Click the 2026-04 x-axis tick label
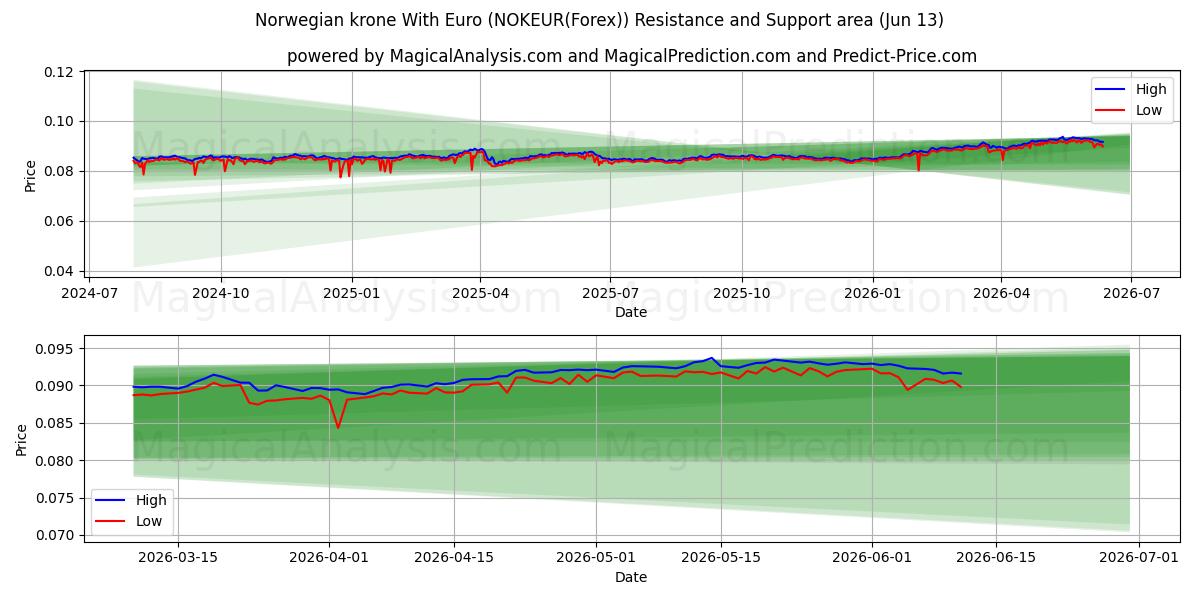This screenshot has height=600, width=1200. tap(1001, 294)
